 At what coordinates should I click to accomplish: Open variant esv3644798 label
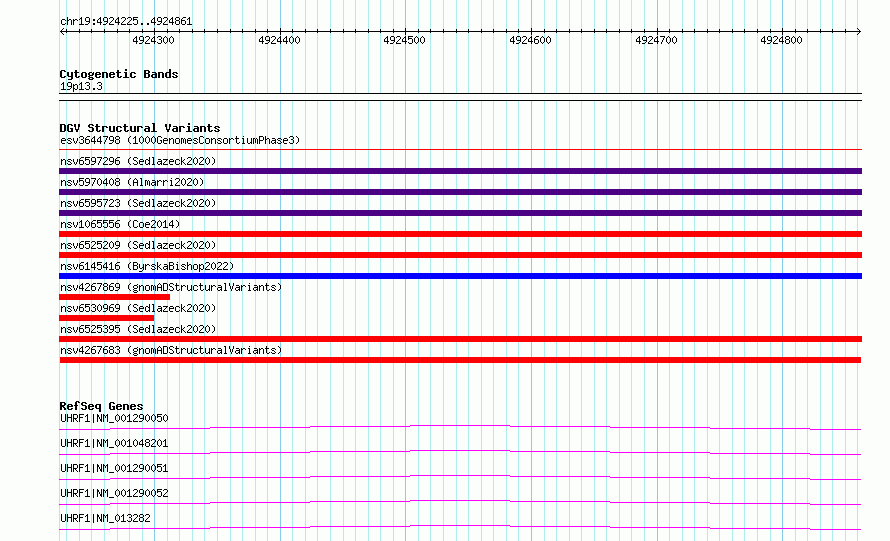pos(180,140)
